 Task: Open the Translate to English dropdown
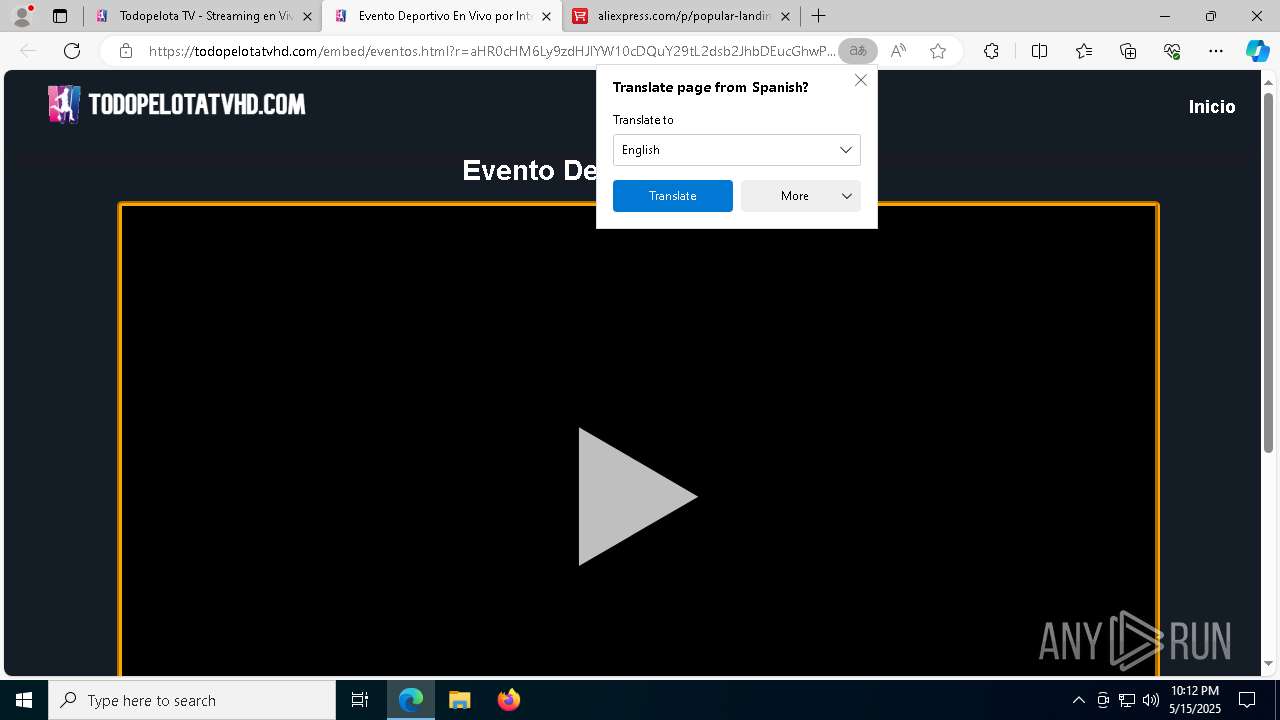(x=737, y=150)
